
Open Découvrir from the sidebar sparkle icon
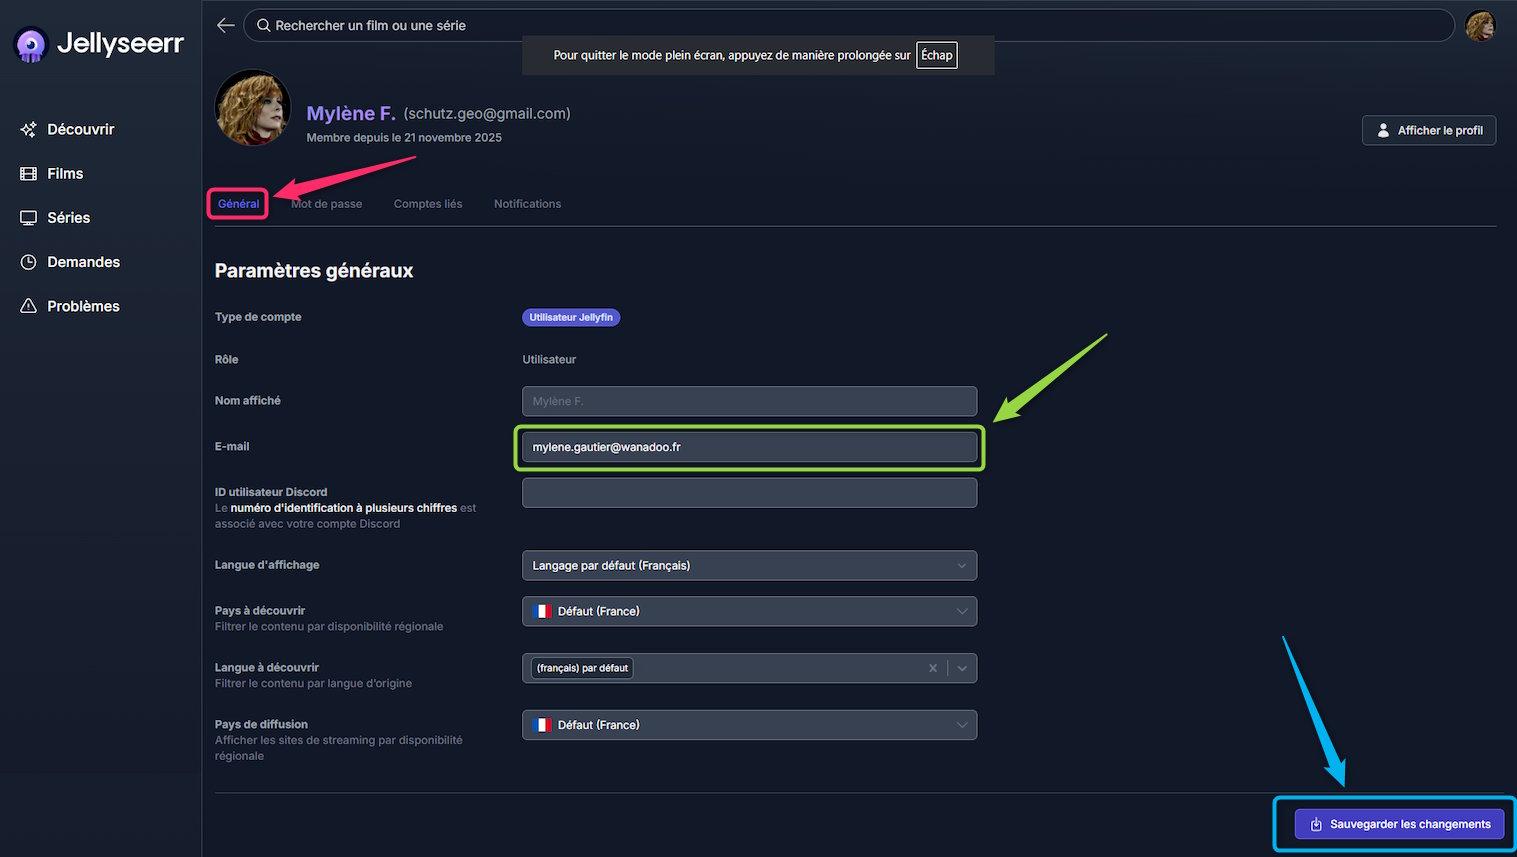click(28, 129)
